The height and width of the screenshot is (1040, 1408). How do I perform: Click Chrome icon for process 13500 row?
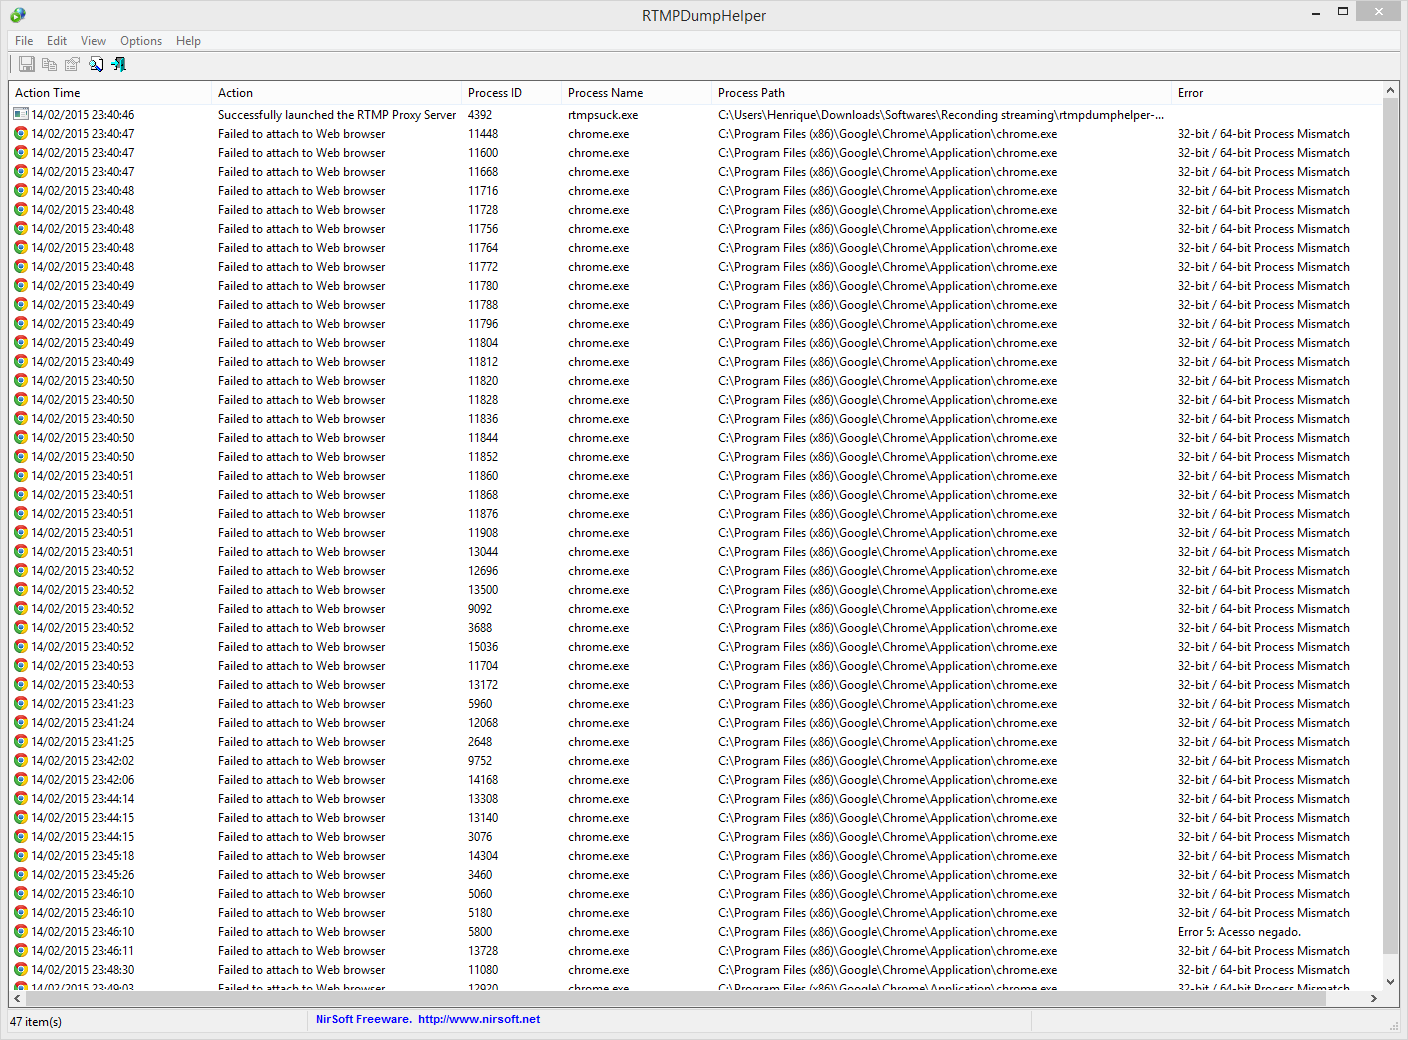[x=21, y=590]
